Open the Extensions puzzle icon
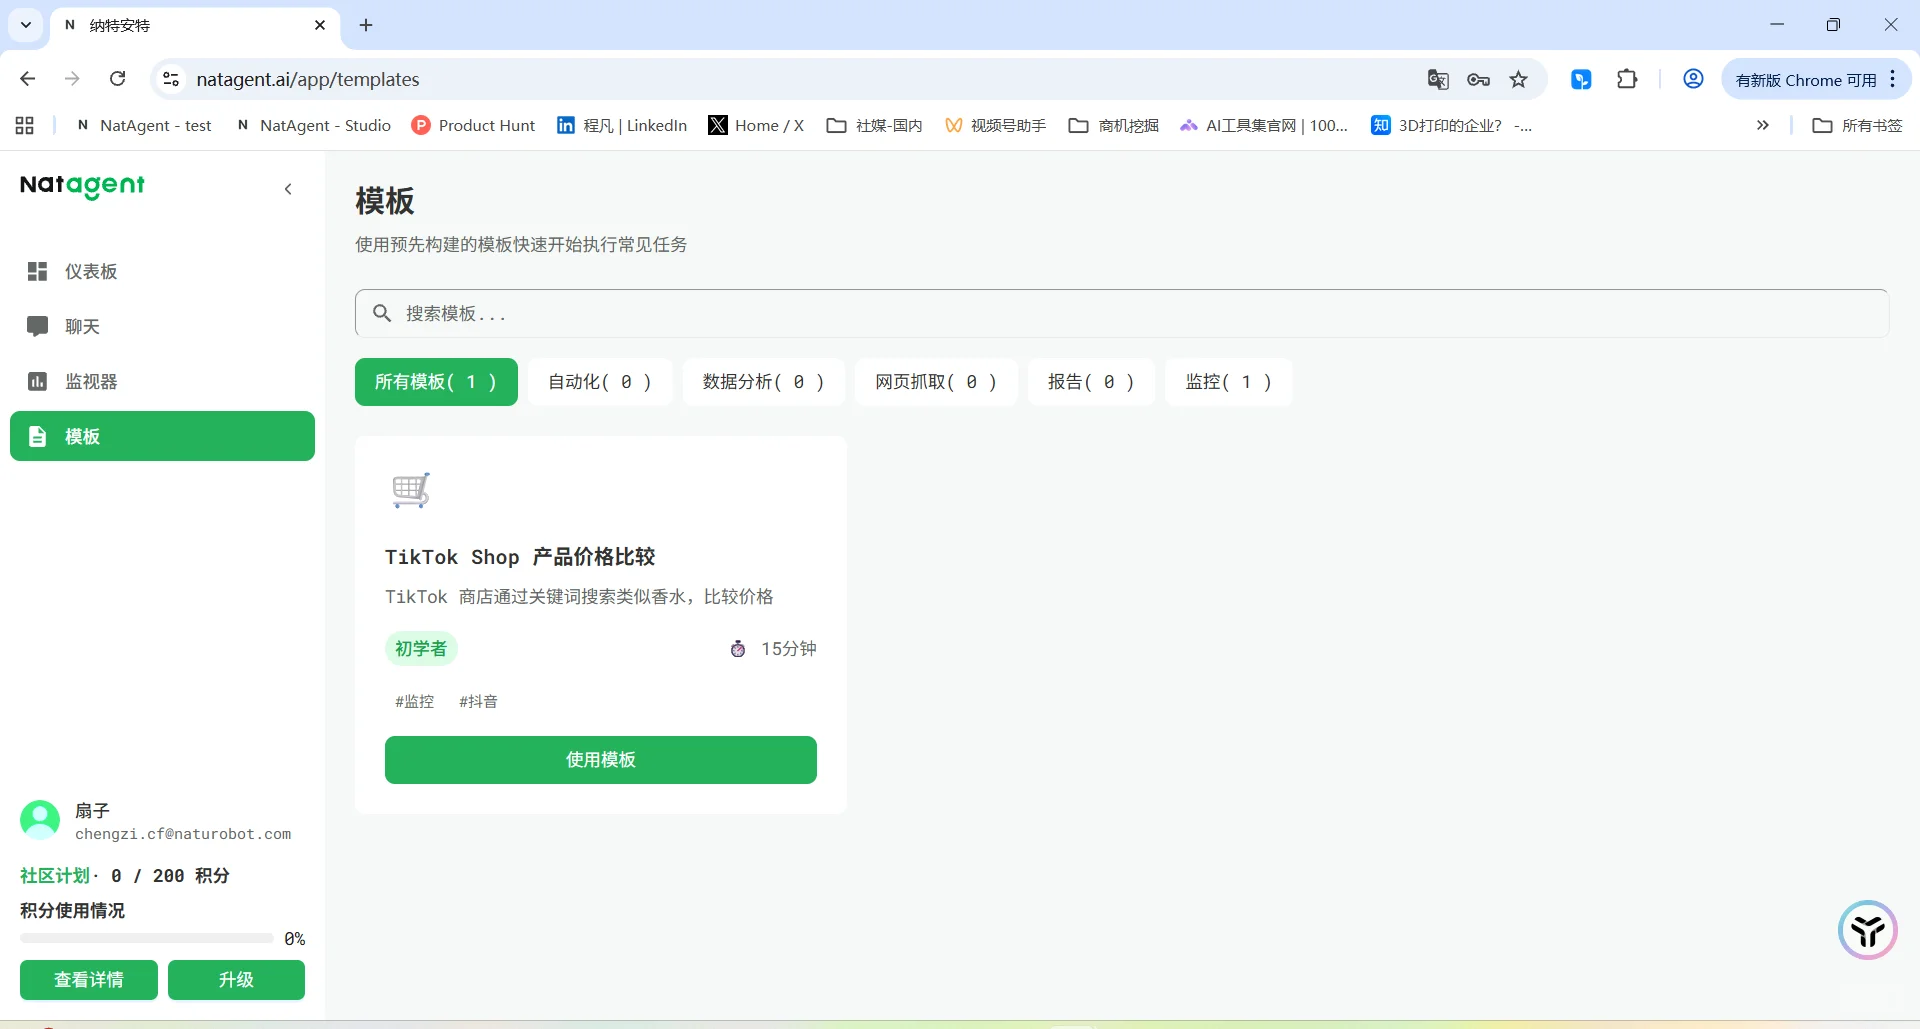The width and height of the screenshot is (1920, 1029). [1627, 80]
